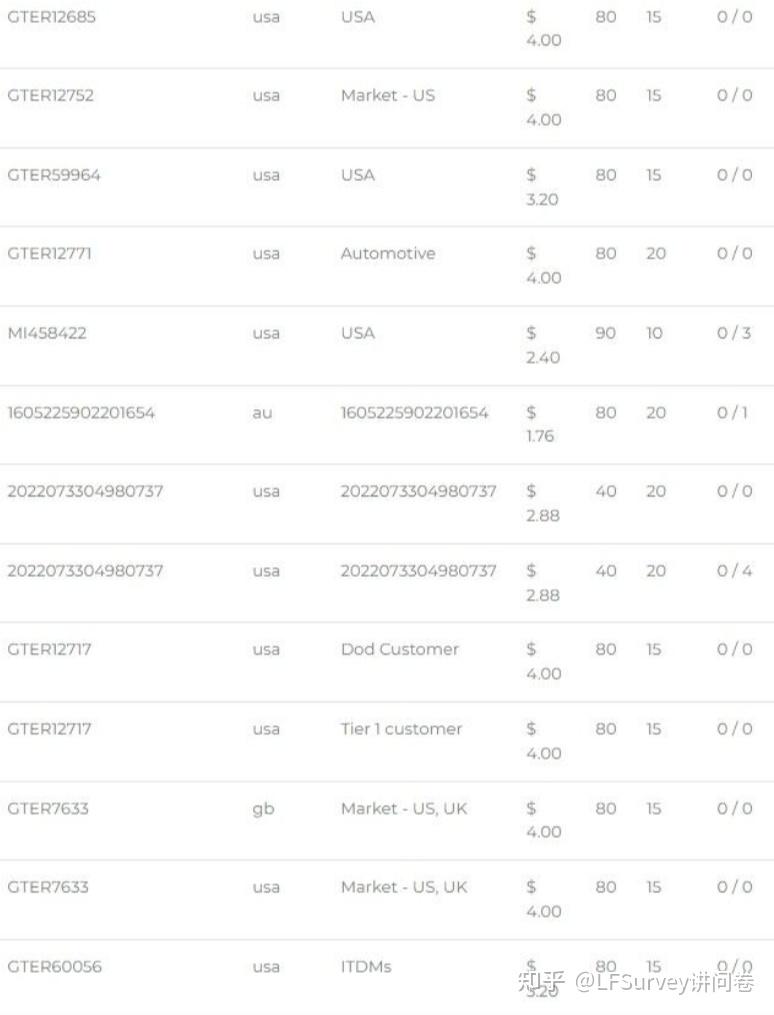This screenshot has height=1015, width=774.
Task: Open survey GTER59964
Action: pos(54,175)
